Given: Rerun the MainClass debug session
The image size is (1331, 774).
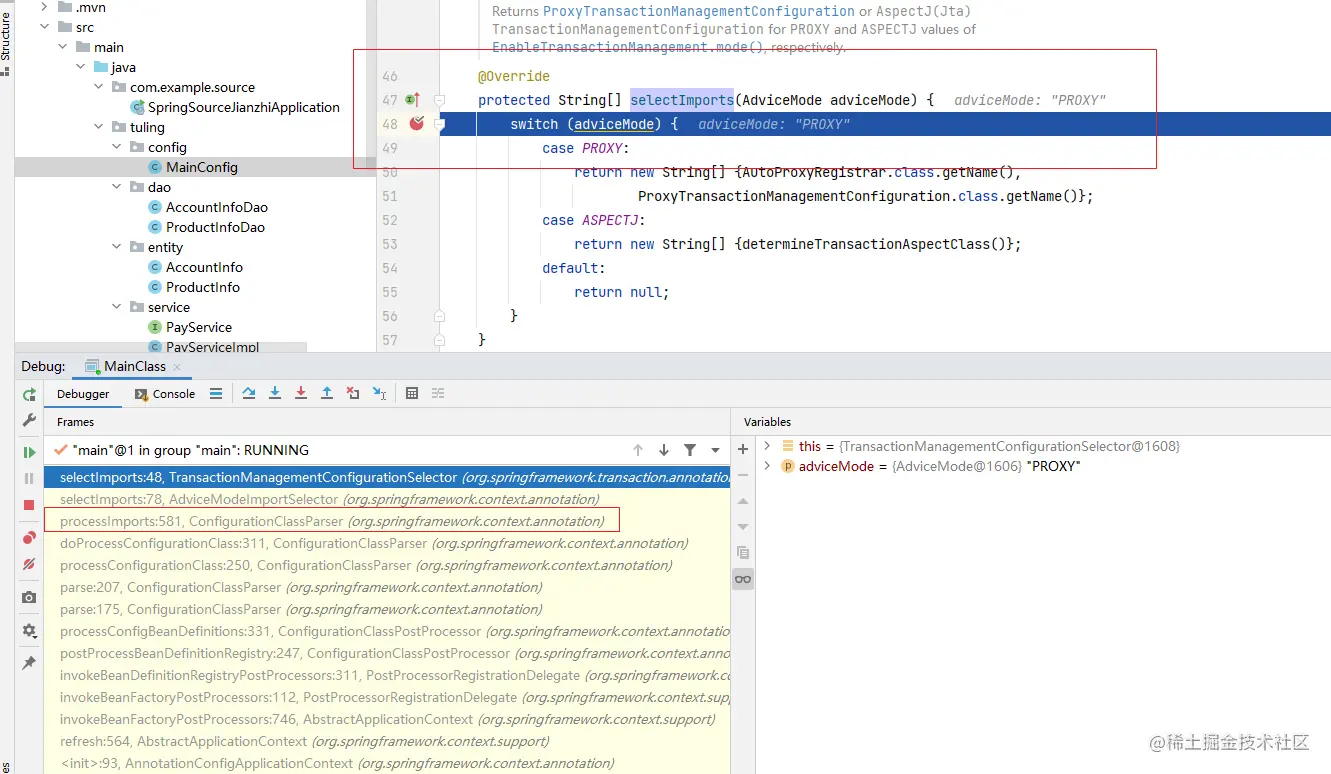Looking at the screenshot, I should coord(29,394).
